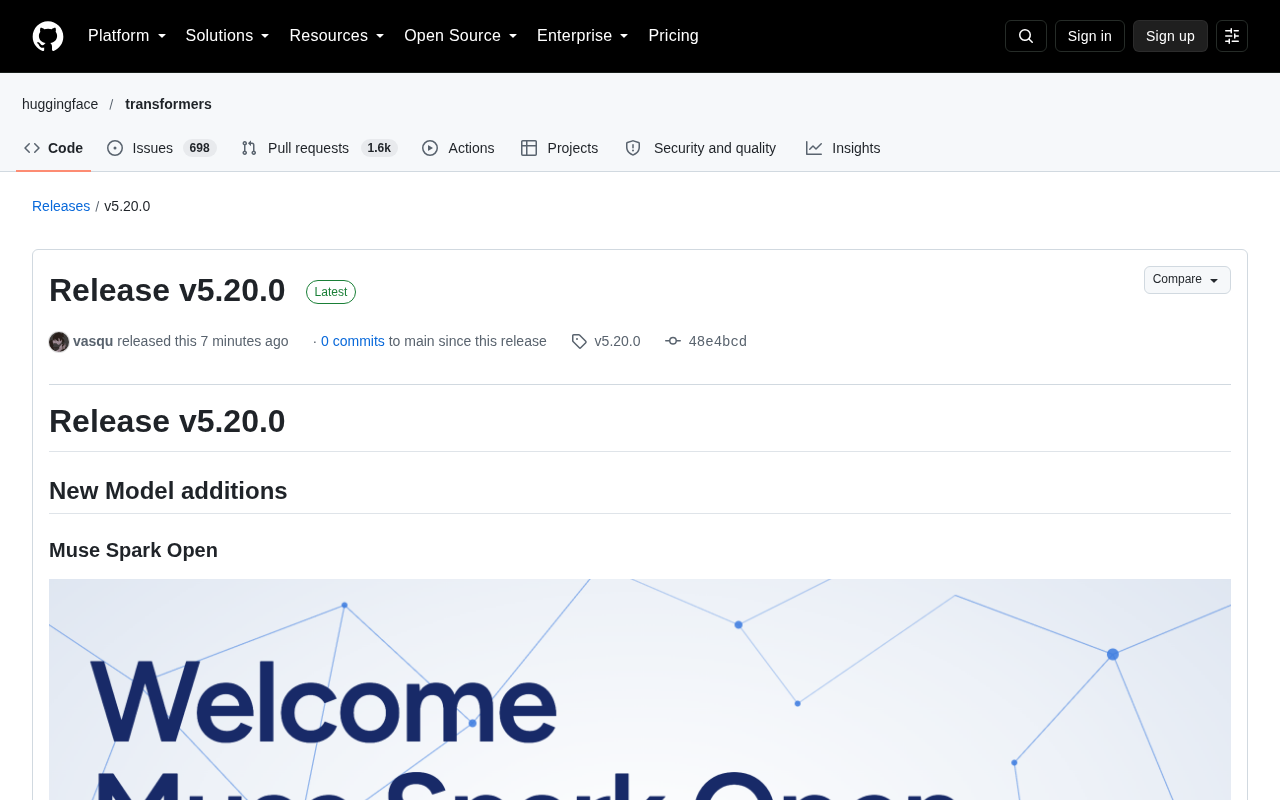The height and width of the screenshot is (800, 1280).
Task: Expand the Solutions dropdown
Action: click(228, 36)
